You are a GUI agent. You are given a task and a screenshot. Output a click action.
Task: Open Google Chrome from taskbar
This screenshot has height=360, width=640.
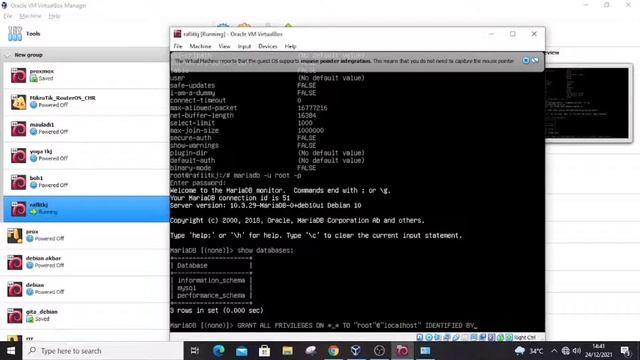[x=333, y=351]
